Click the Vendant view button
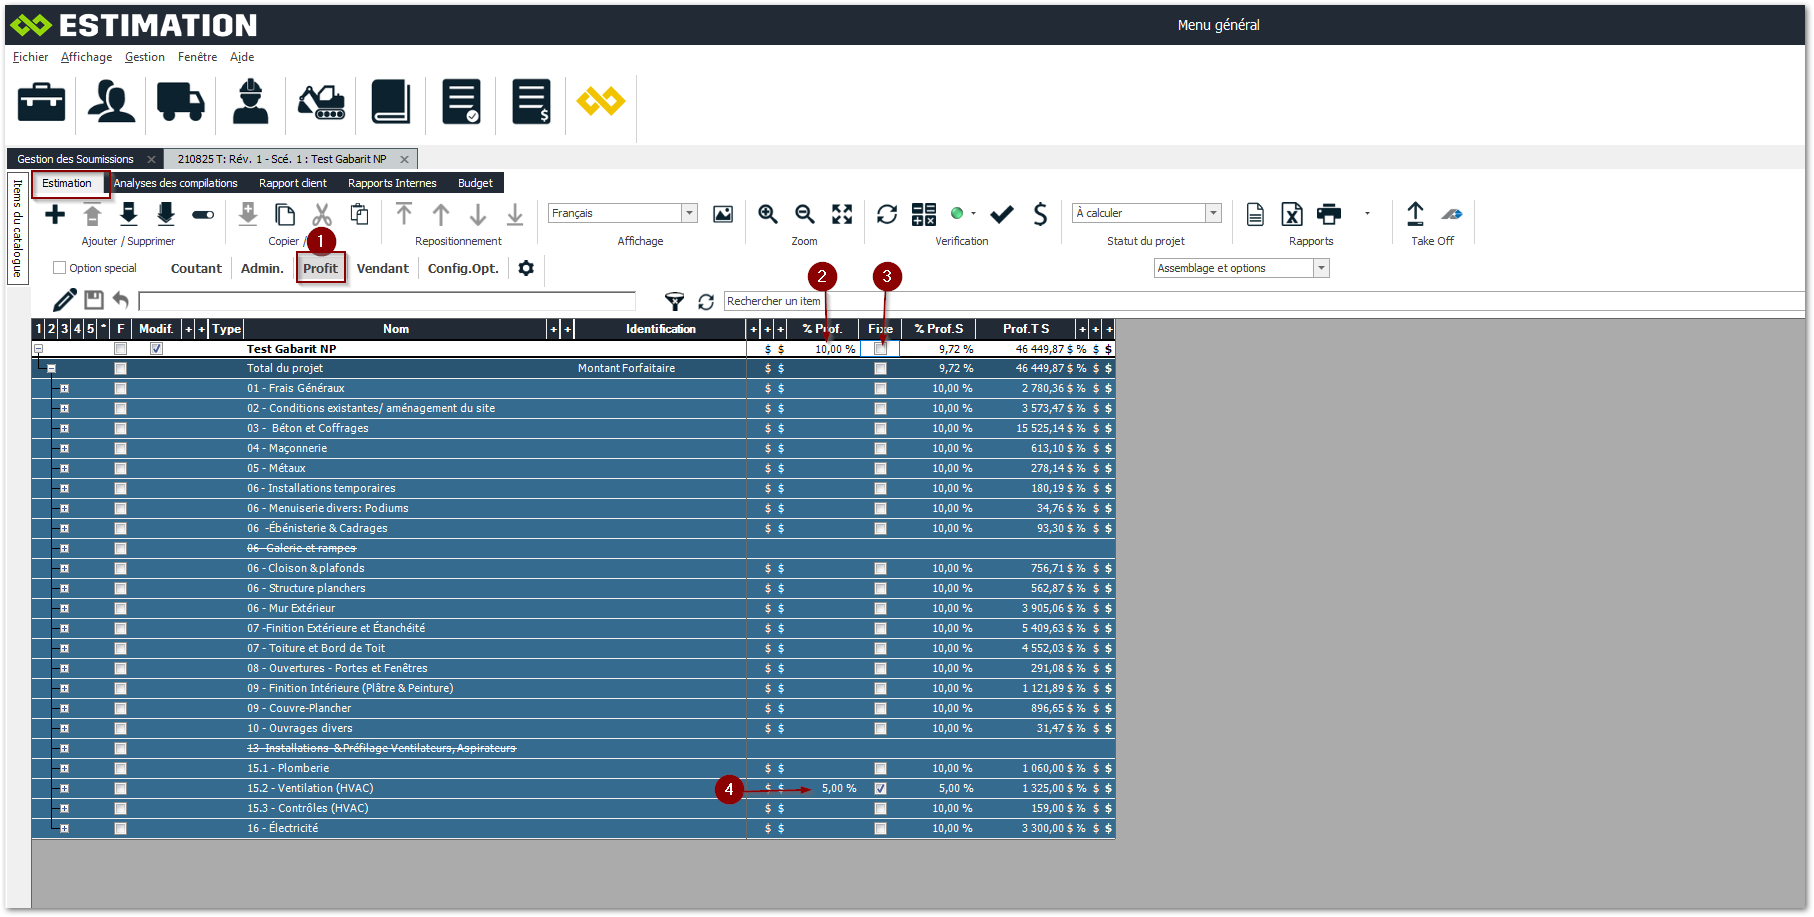The width and height of the screenshot is (1814, 917). point(382,268)
